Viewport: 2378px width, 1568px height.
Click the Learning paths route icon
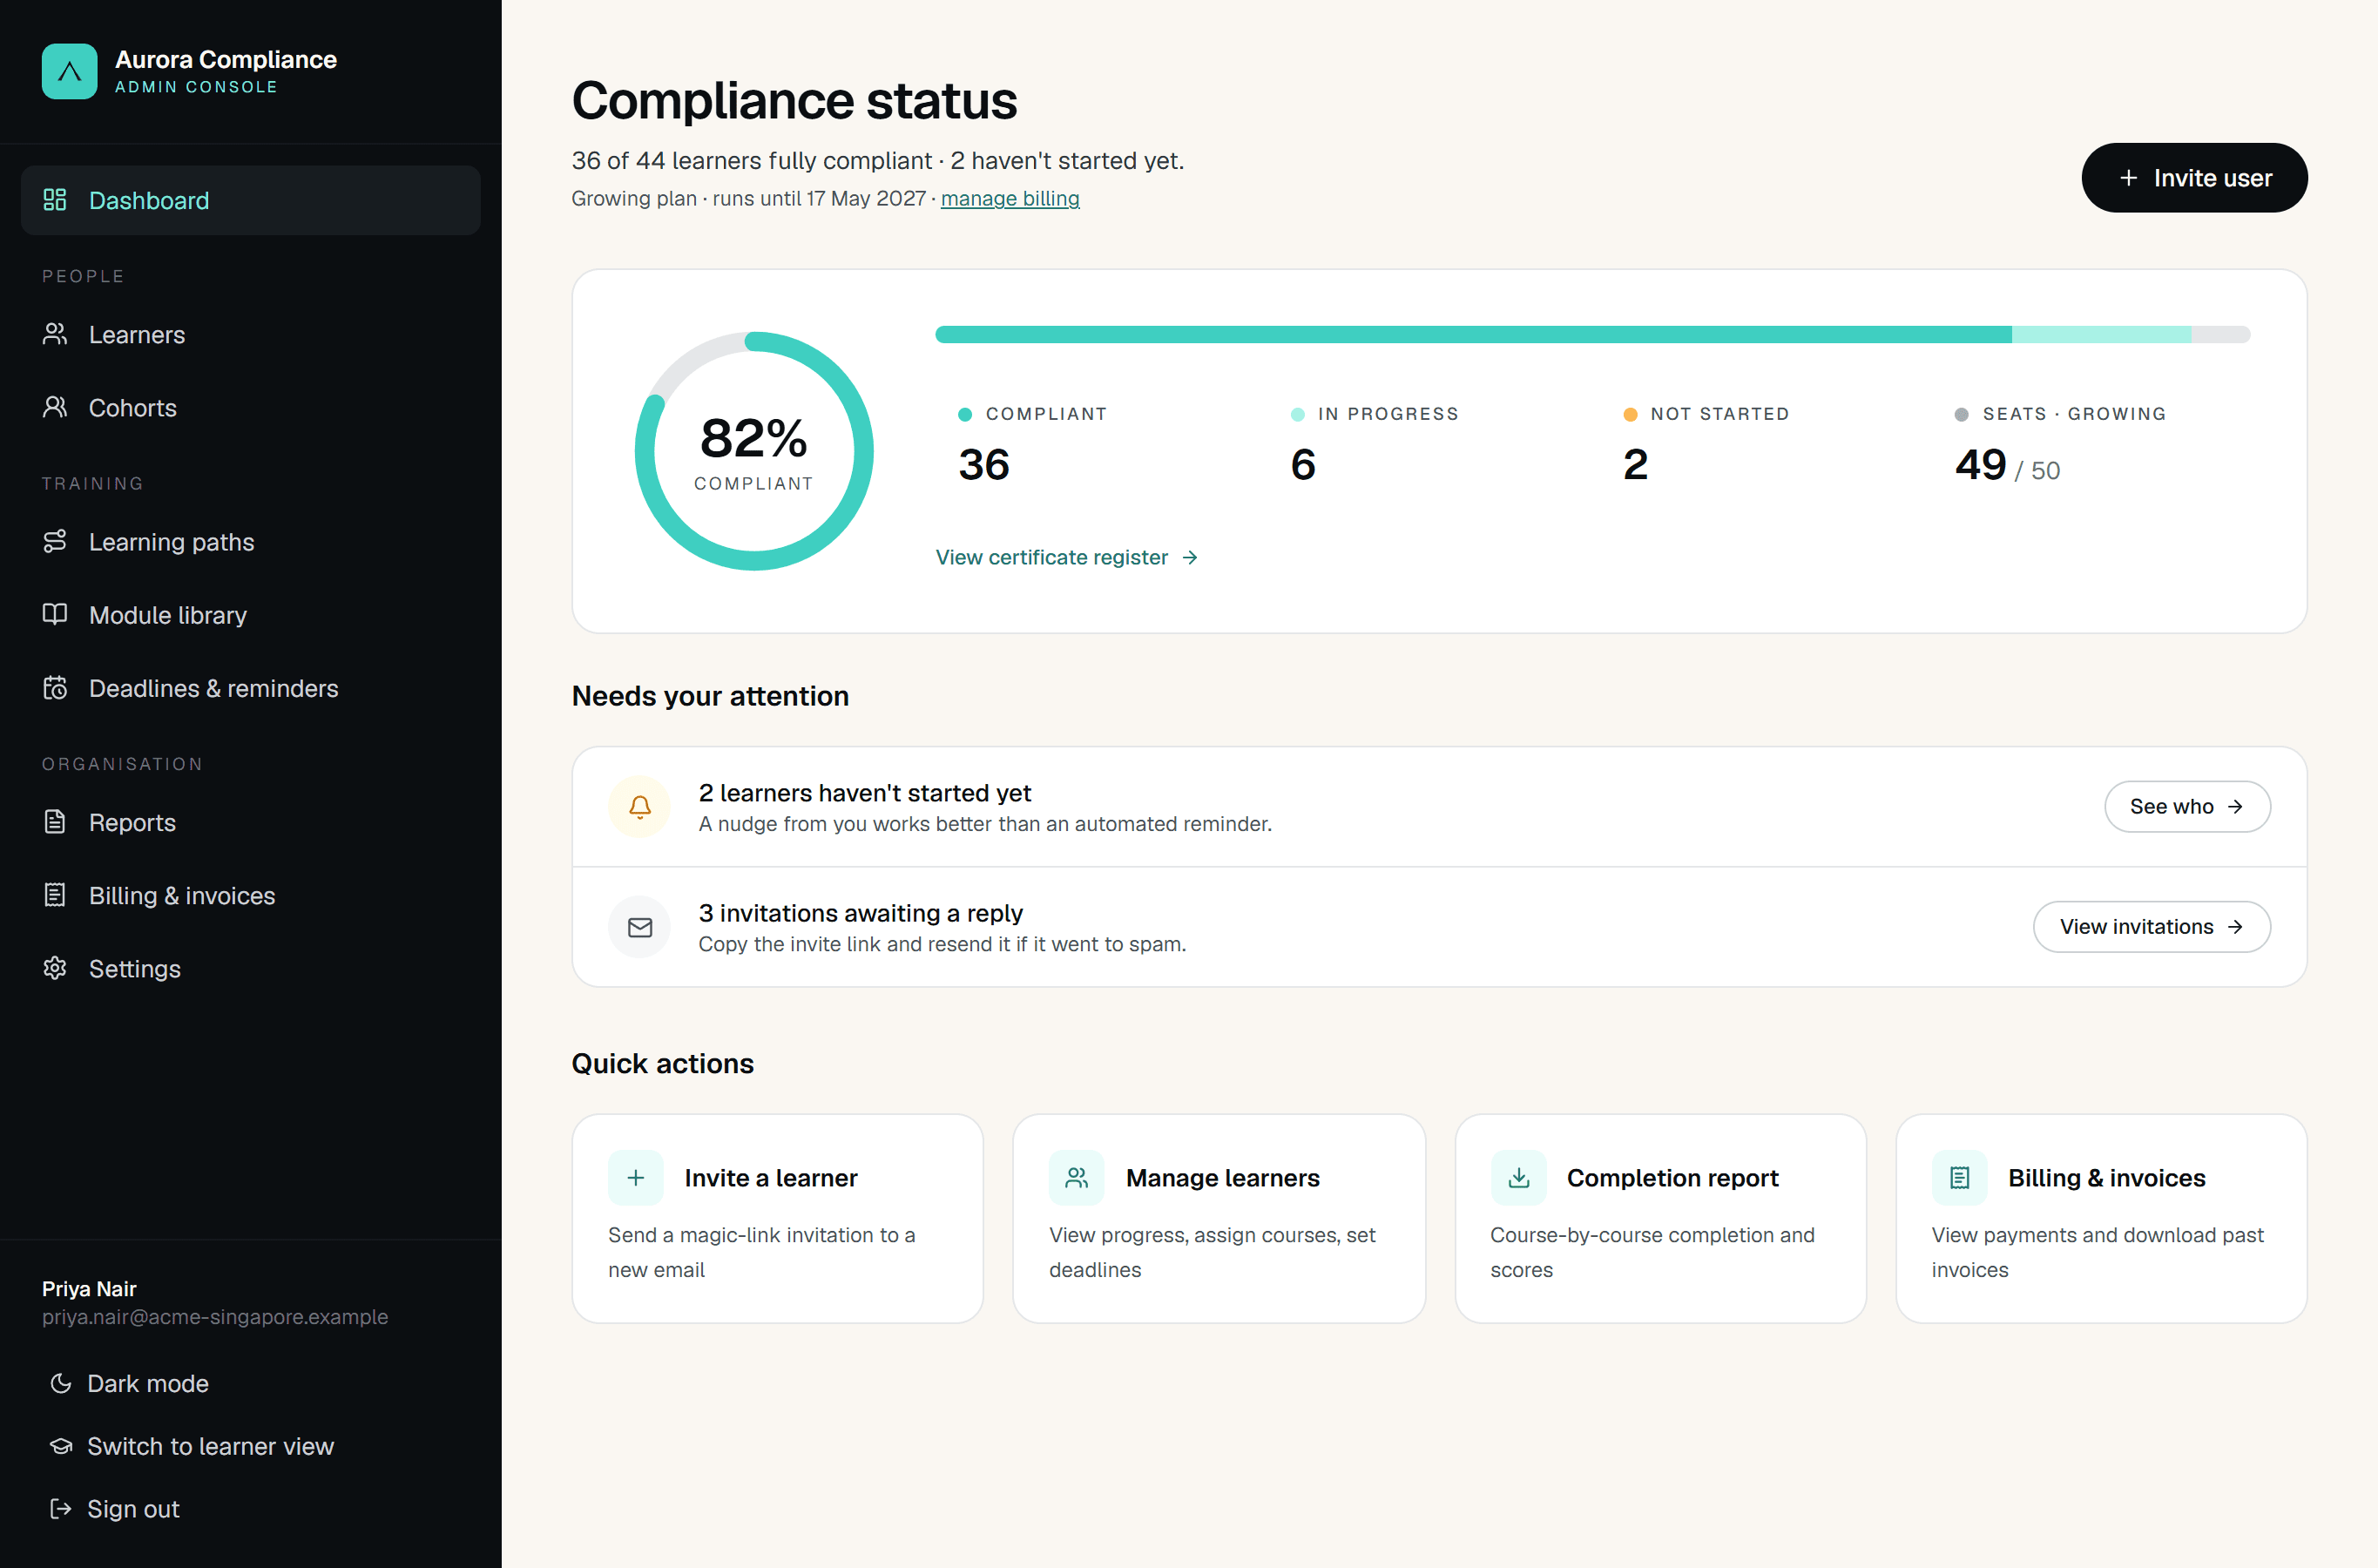[x=55, y=541]
